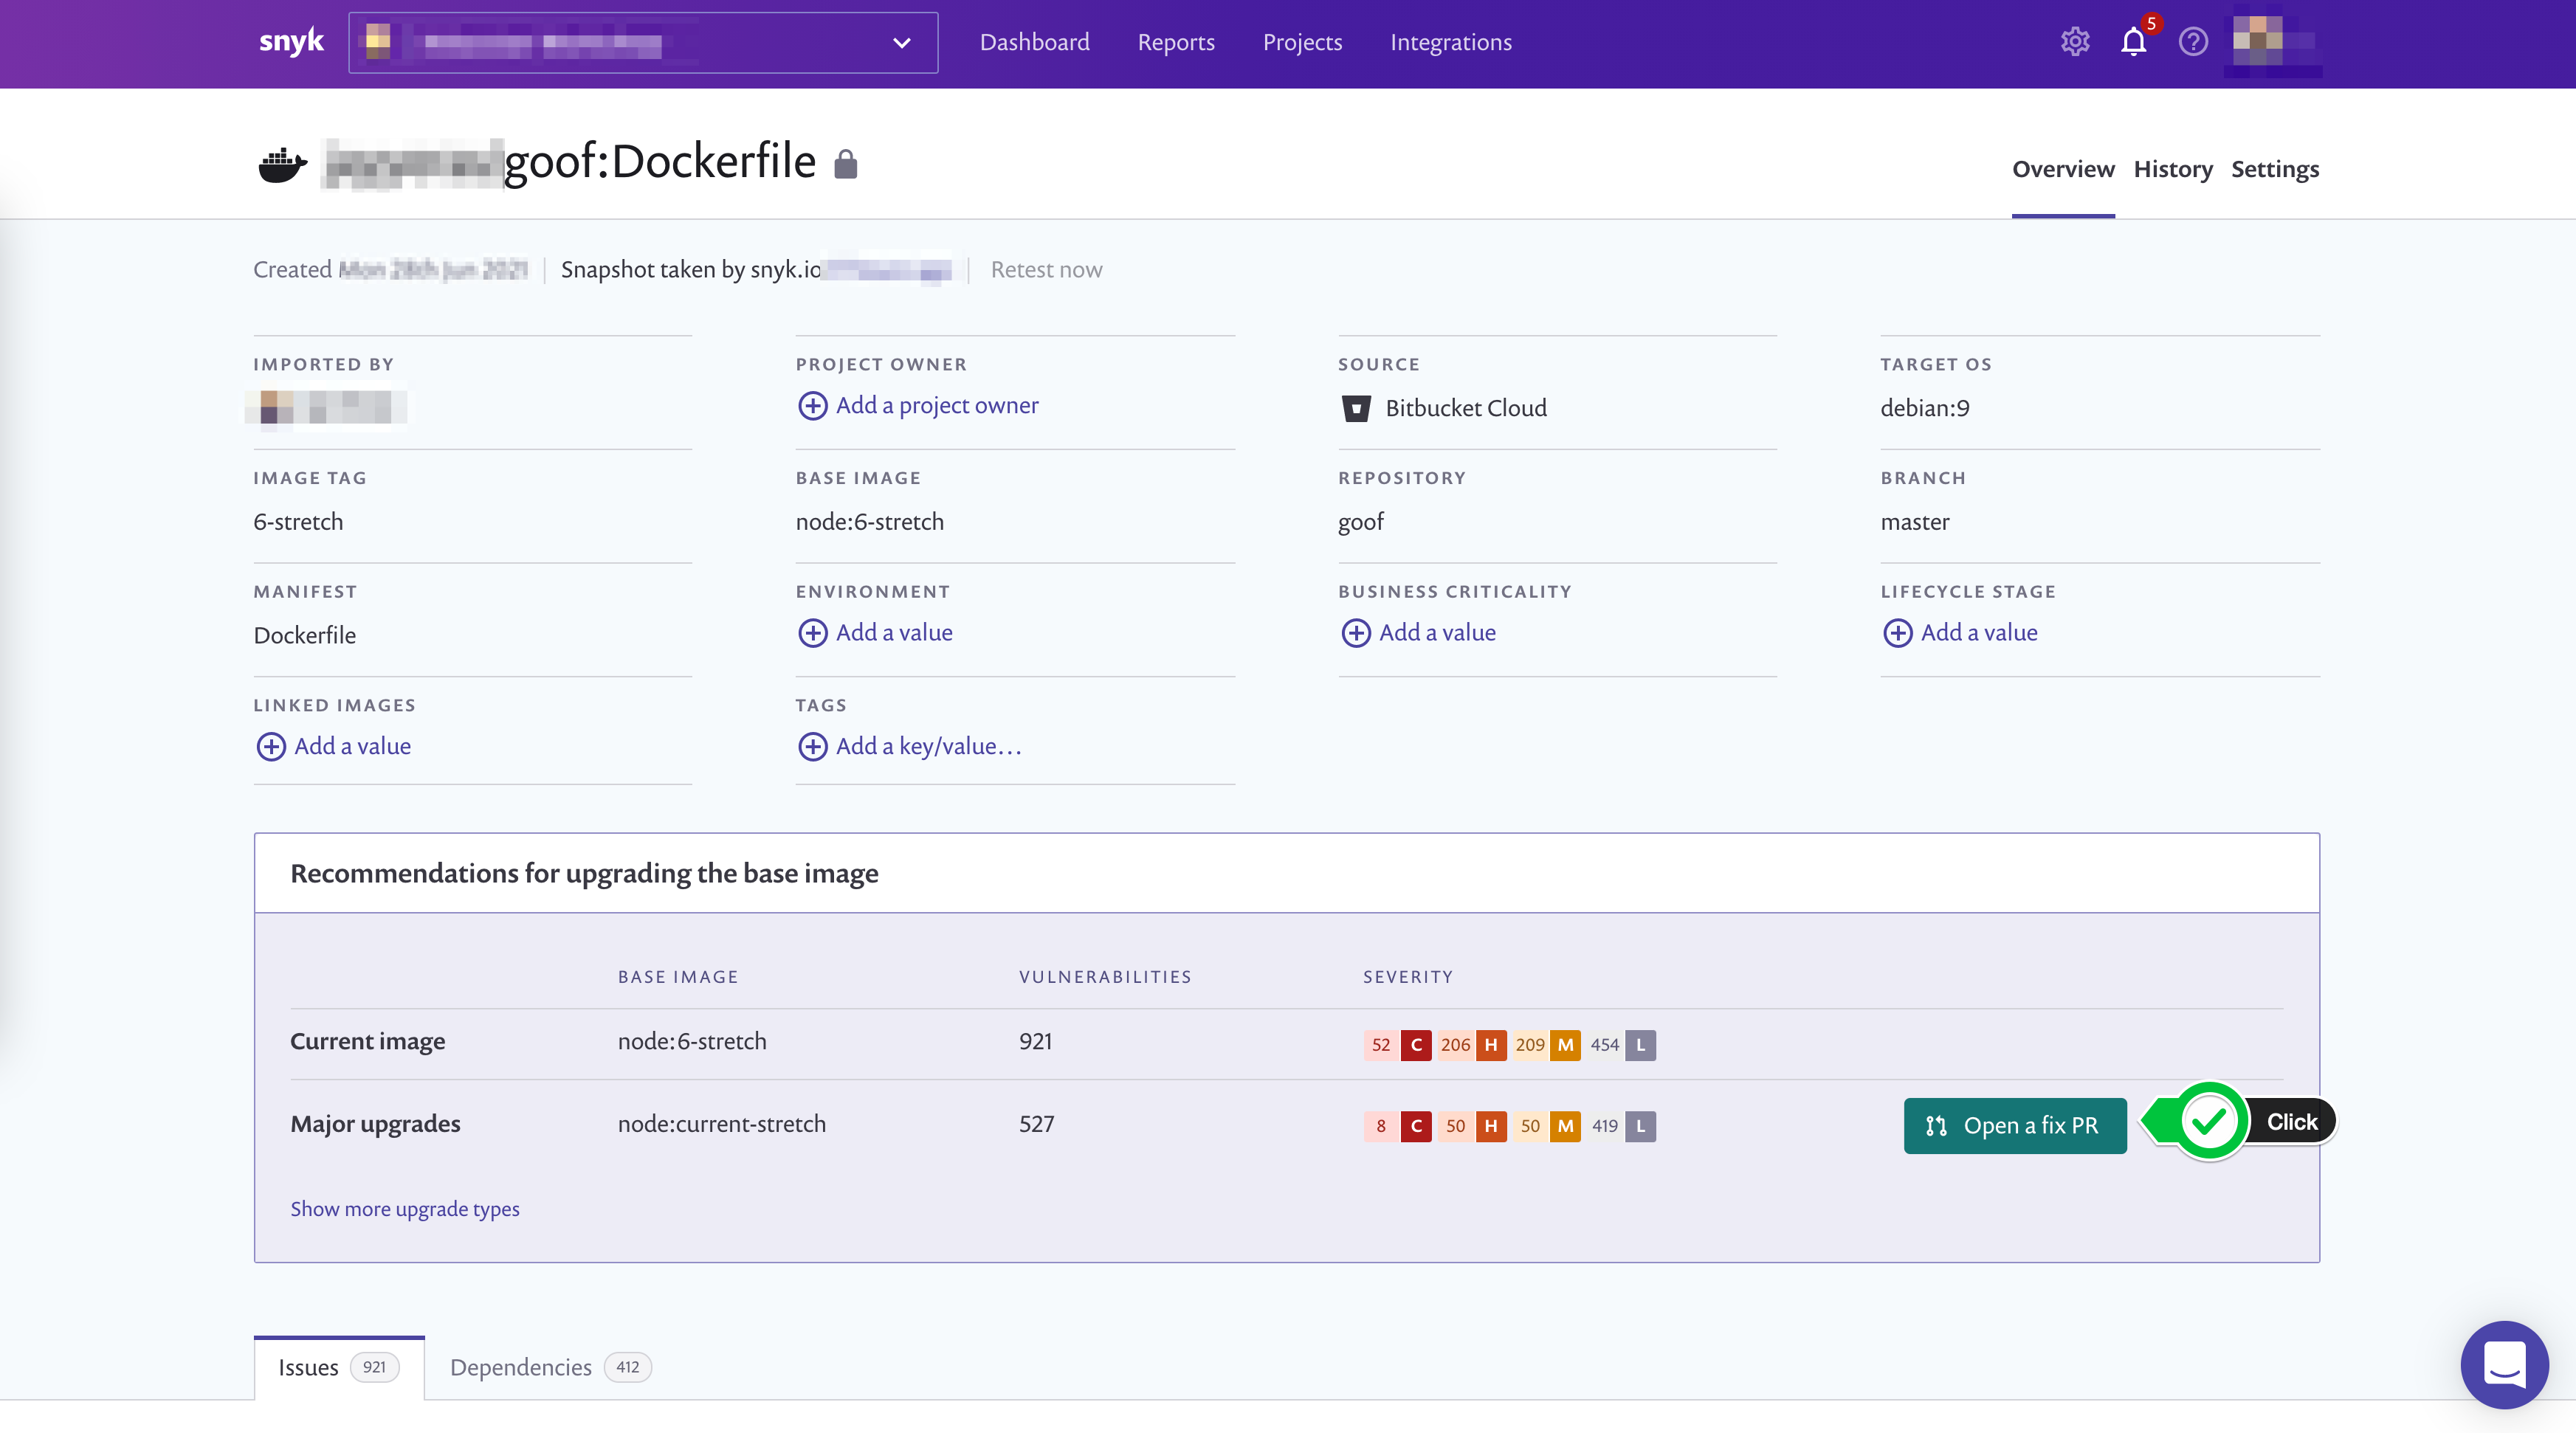
Task: Click node:6-stretch under Base Image field
Action: click(x=870, y=522)
